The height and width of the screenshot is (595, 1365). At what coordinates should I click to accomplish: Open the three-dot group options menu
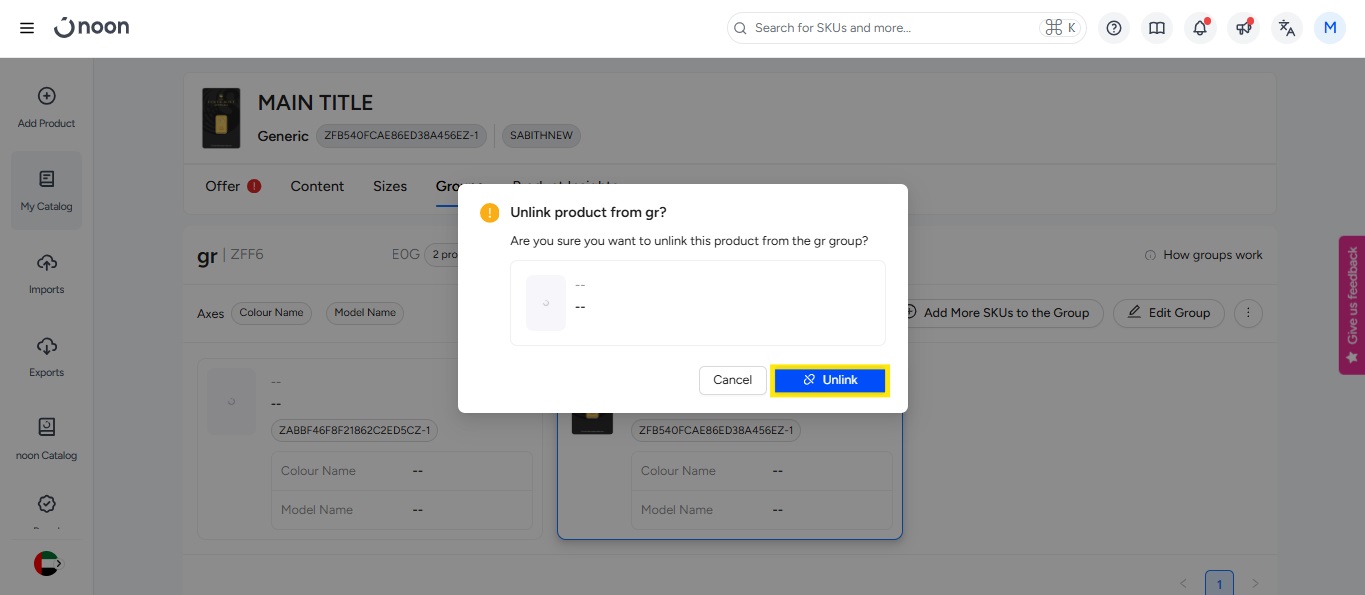tap(1248, 313)
